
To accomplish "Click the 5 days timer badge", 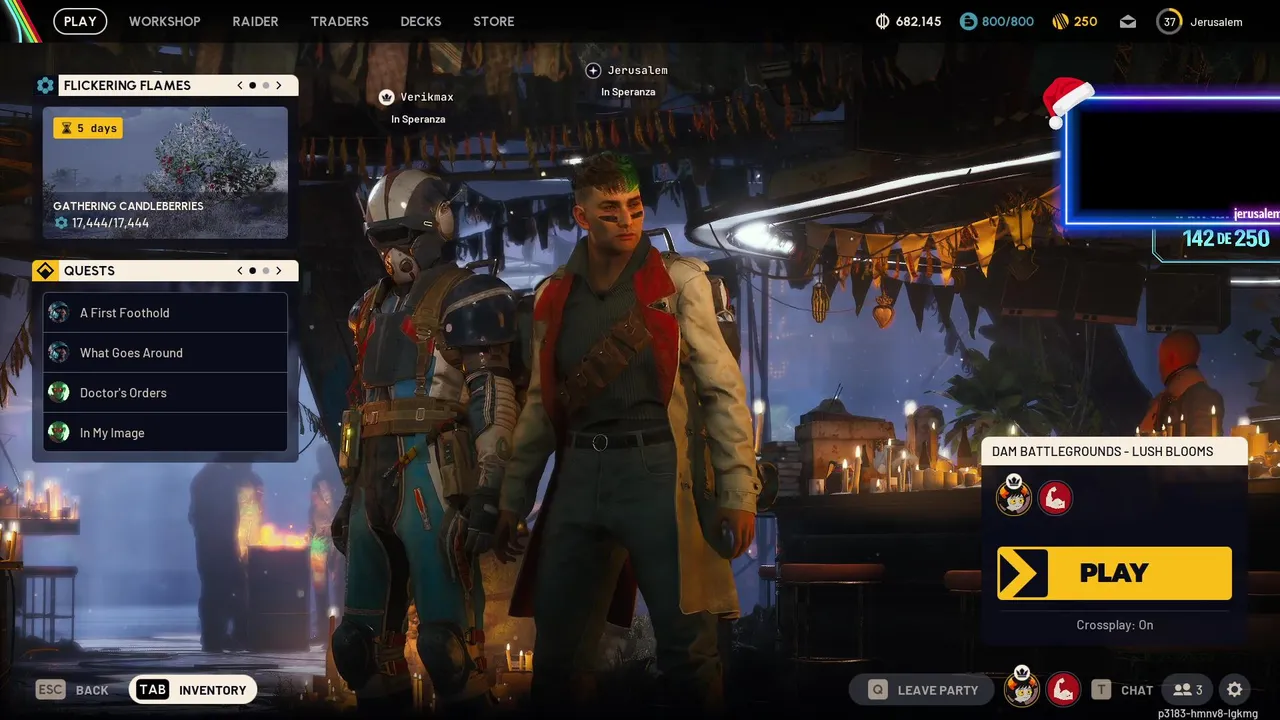I will pyautogui.click(x=88, y=128).
